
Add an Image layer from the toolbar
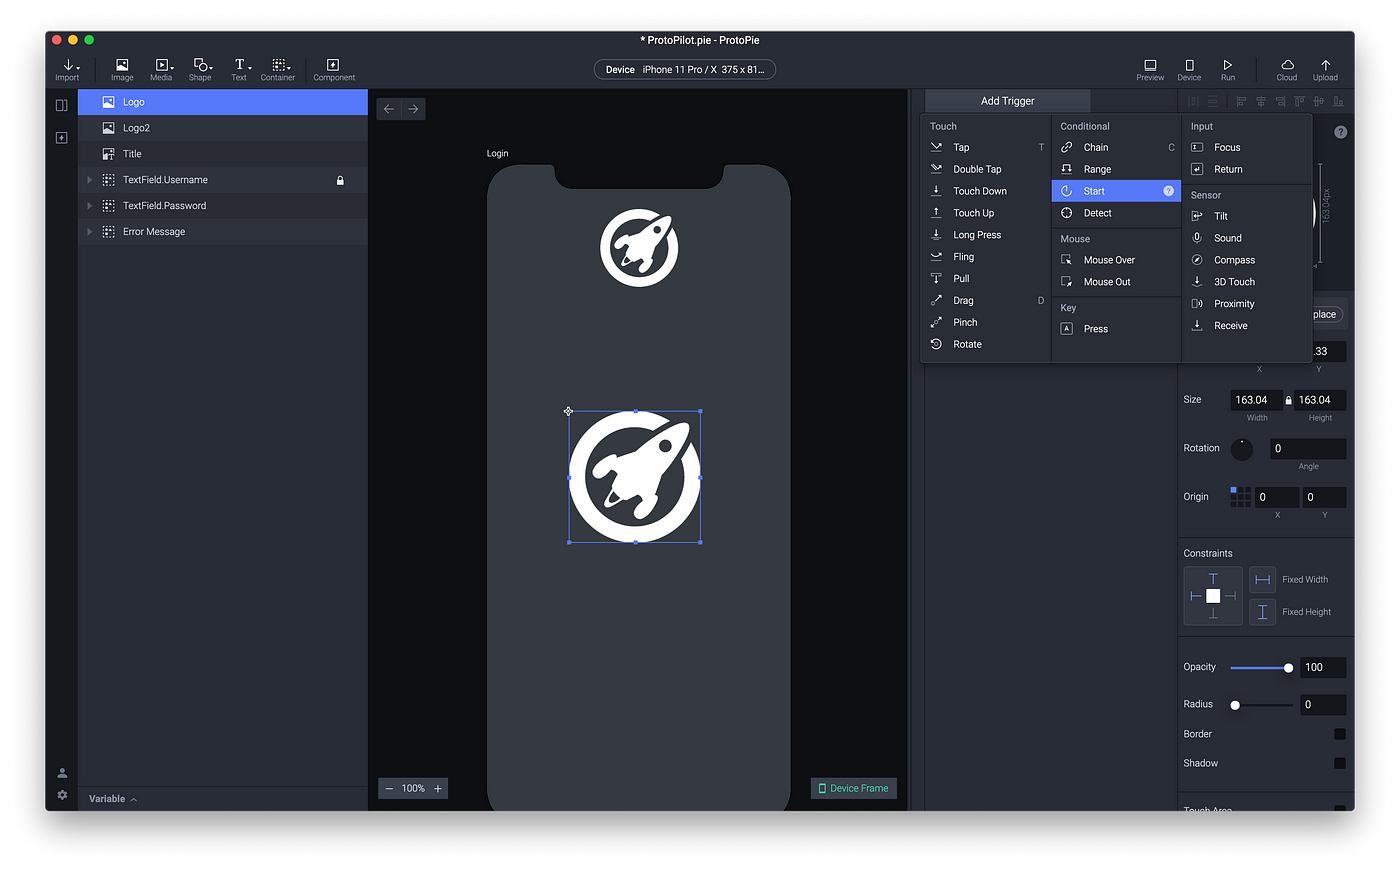click(x=122, y=69)
